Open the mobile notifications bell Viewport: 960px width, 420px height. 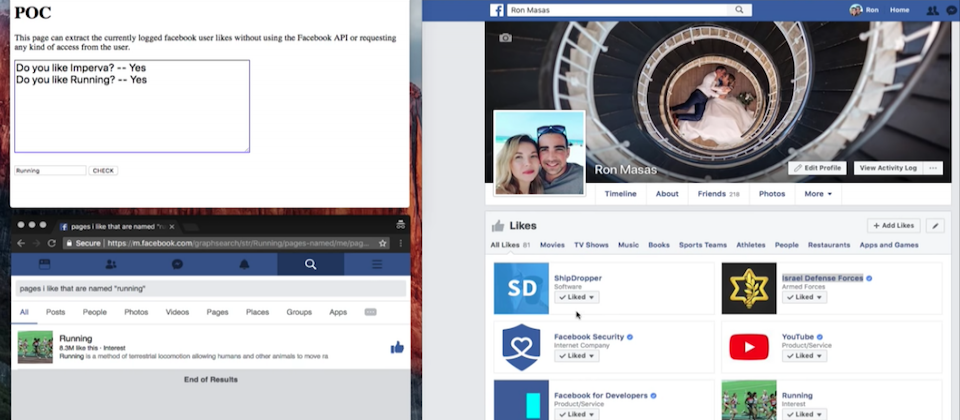pyautogui.click(x=244, y=264)
